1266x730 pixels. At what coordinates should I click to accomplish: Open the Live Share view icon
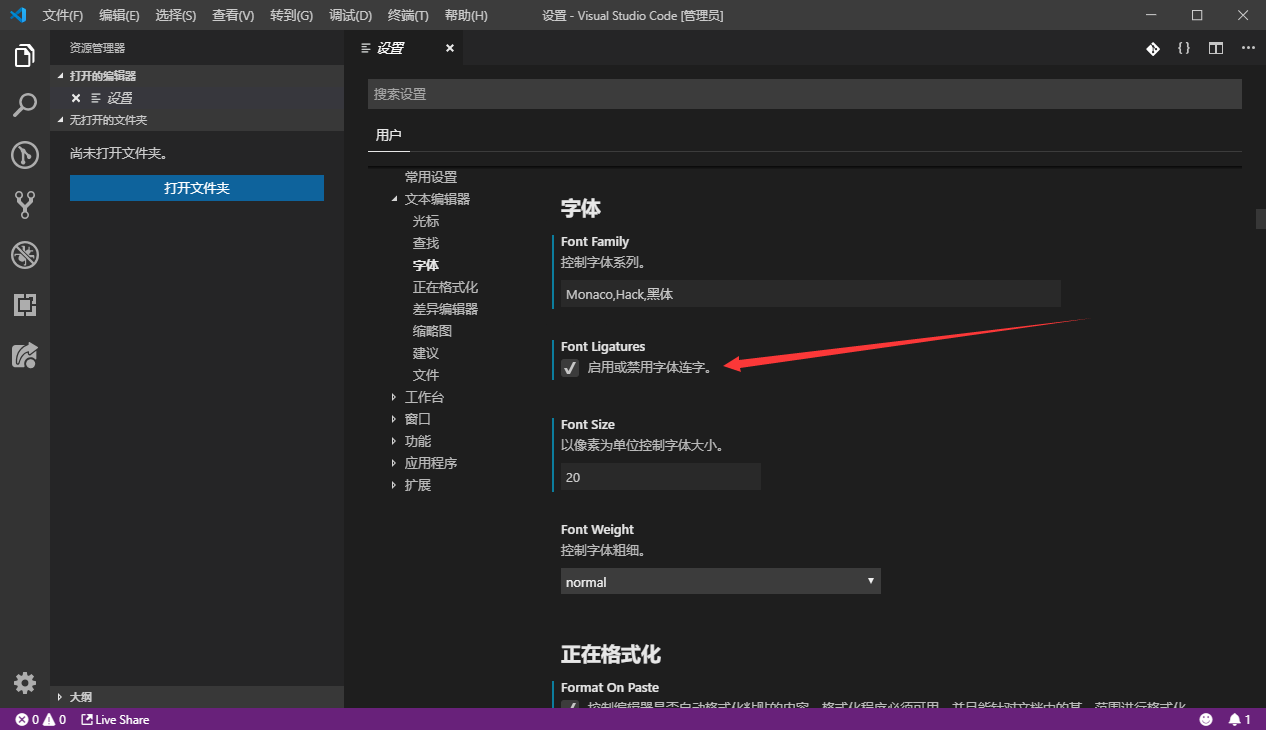tap(25, 355)
